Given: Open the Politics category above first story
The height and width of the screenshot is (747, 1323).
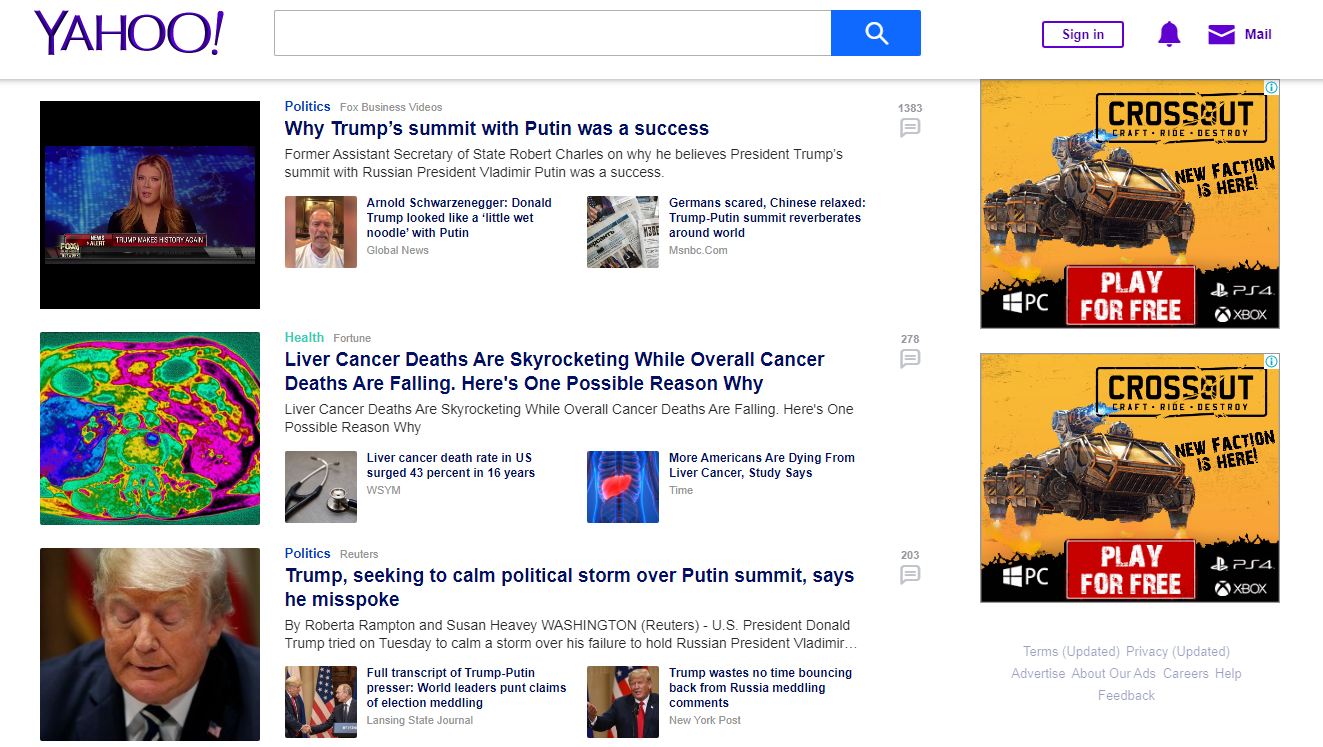Looking at the screenshot, I should [307, 107].
